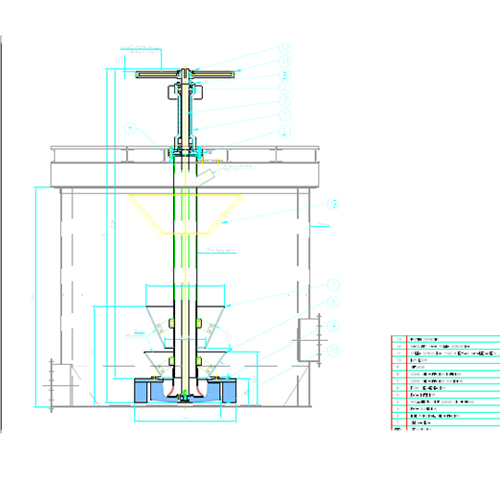
Task: Click balloon callout number 8
Action: tap(333, 303)
